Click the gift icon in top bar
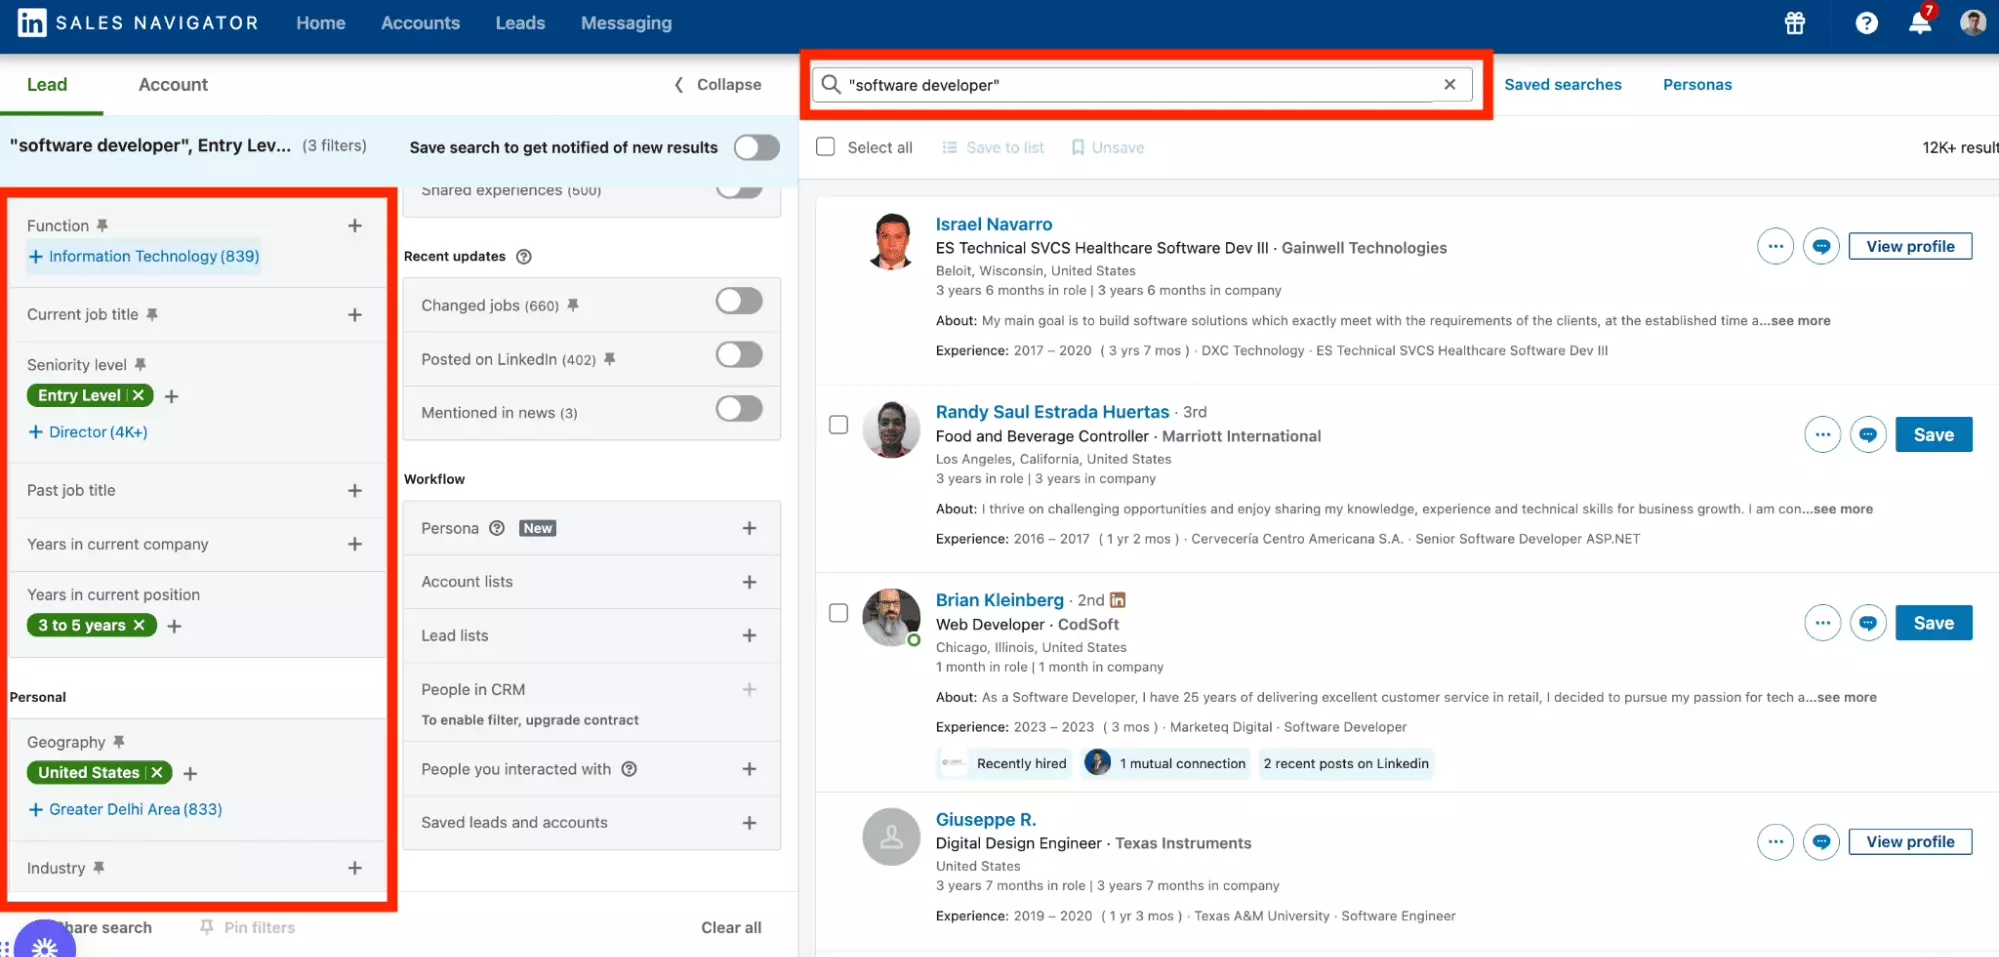Viewport: 1999px width, 957px height. 1793,23
